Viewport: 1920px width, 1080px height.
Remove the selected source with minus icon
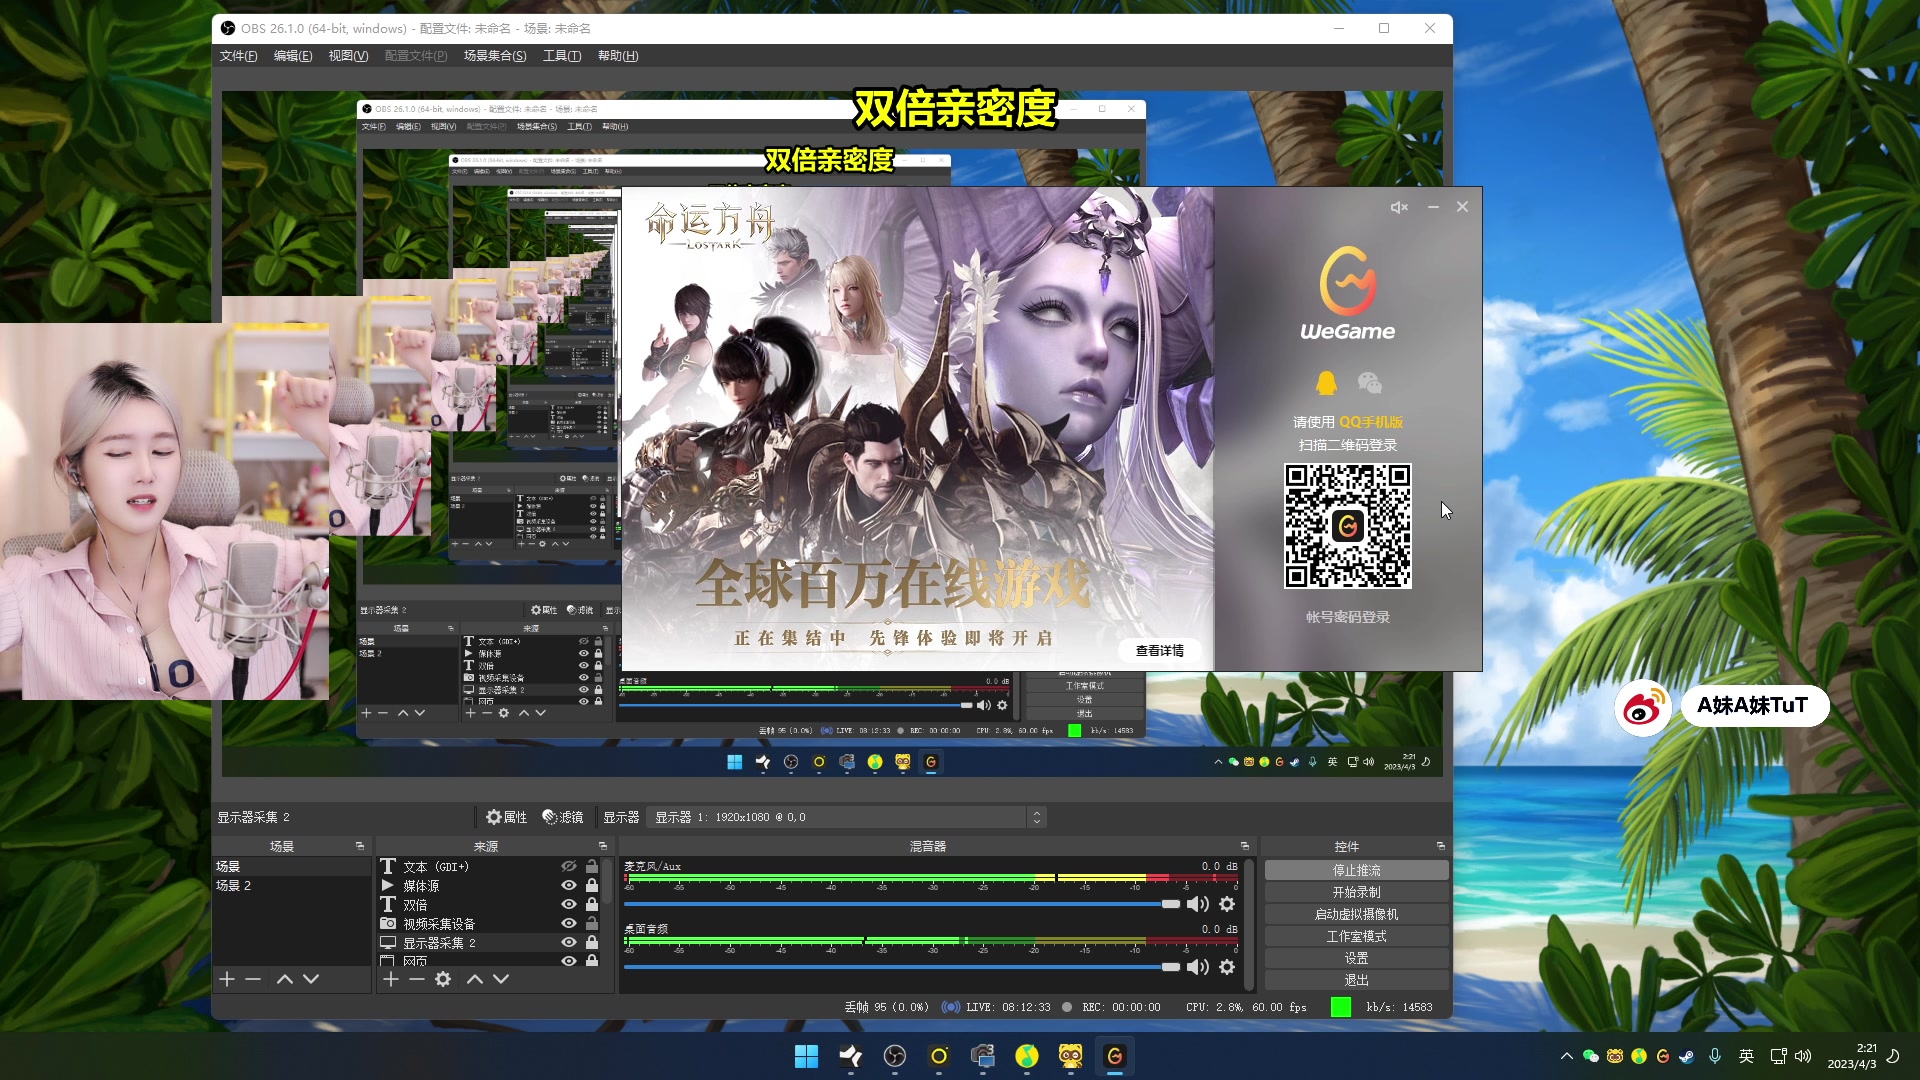pos(417,979)
